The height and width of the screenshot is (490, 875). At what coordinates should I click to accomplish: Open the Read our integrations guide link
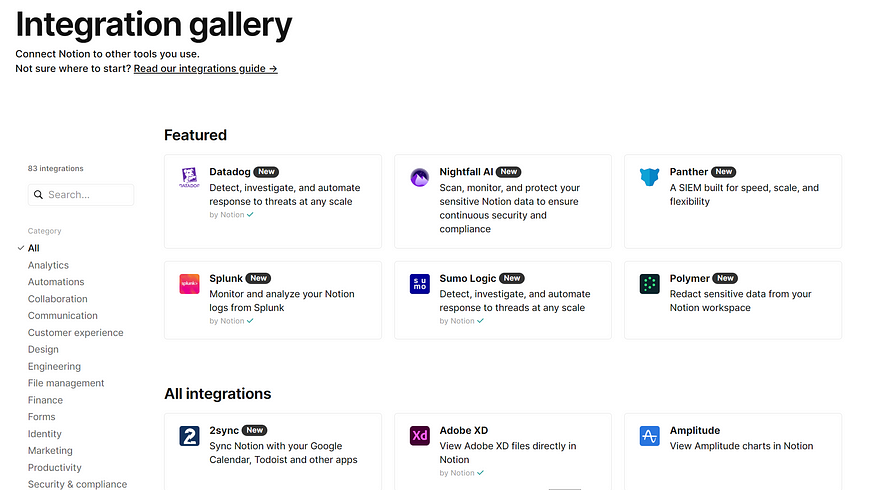(205, 69)
